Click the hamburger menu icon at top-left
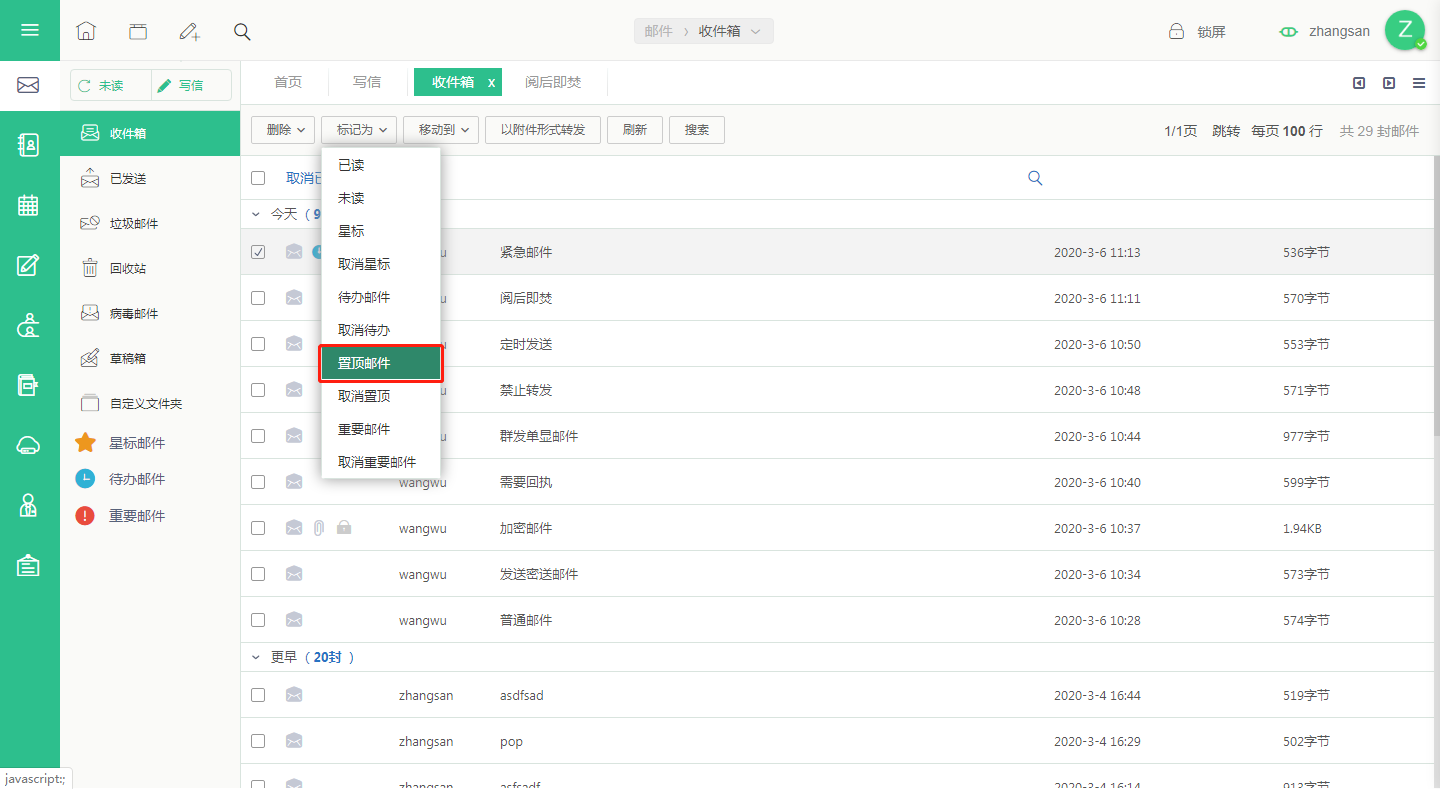Viewport: 1440px width, 789px height. pyautogui.click(x=30, y=30)
